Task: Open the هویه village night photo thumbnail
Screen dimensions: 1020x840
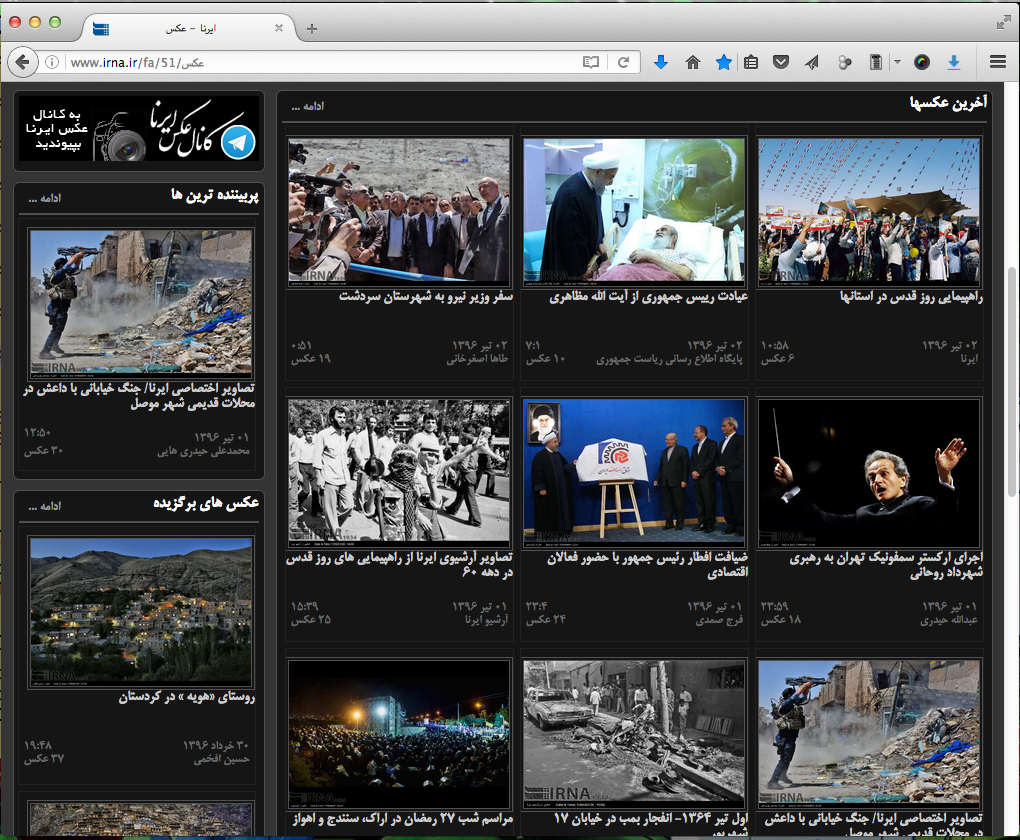Action: (141, 610)
